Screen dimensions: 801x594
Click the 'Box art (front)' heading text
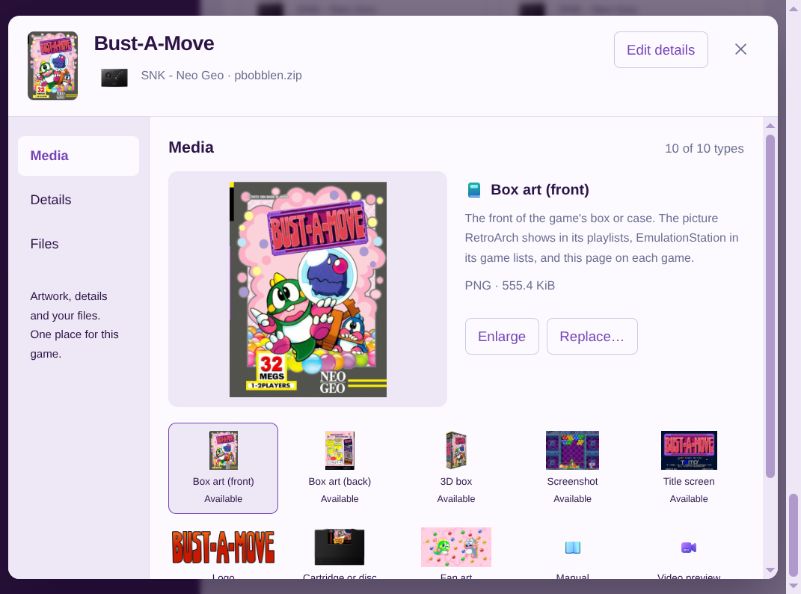(539, 190)
